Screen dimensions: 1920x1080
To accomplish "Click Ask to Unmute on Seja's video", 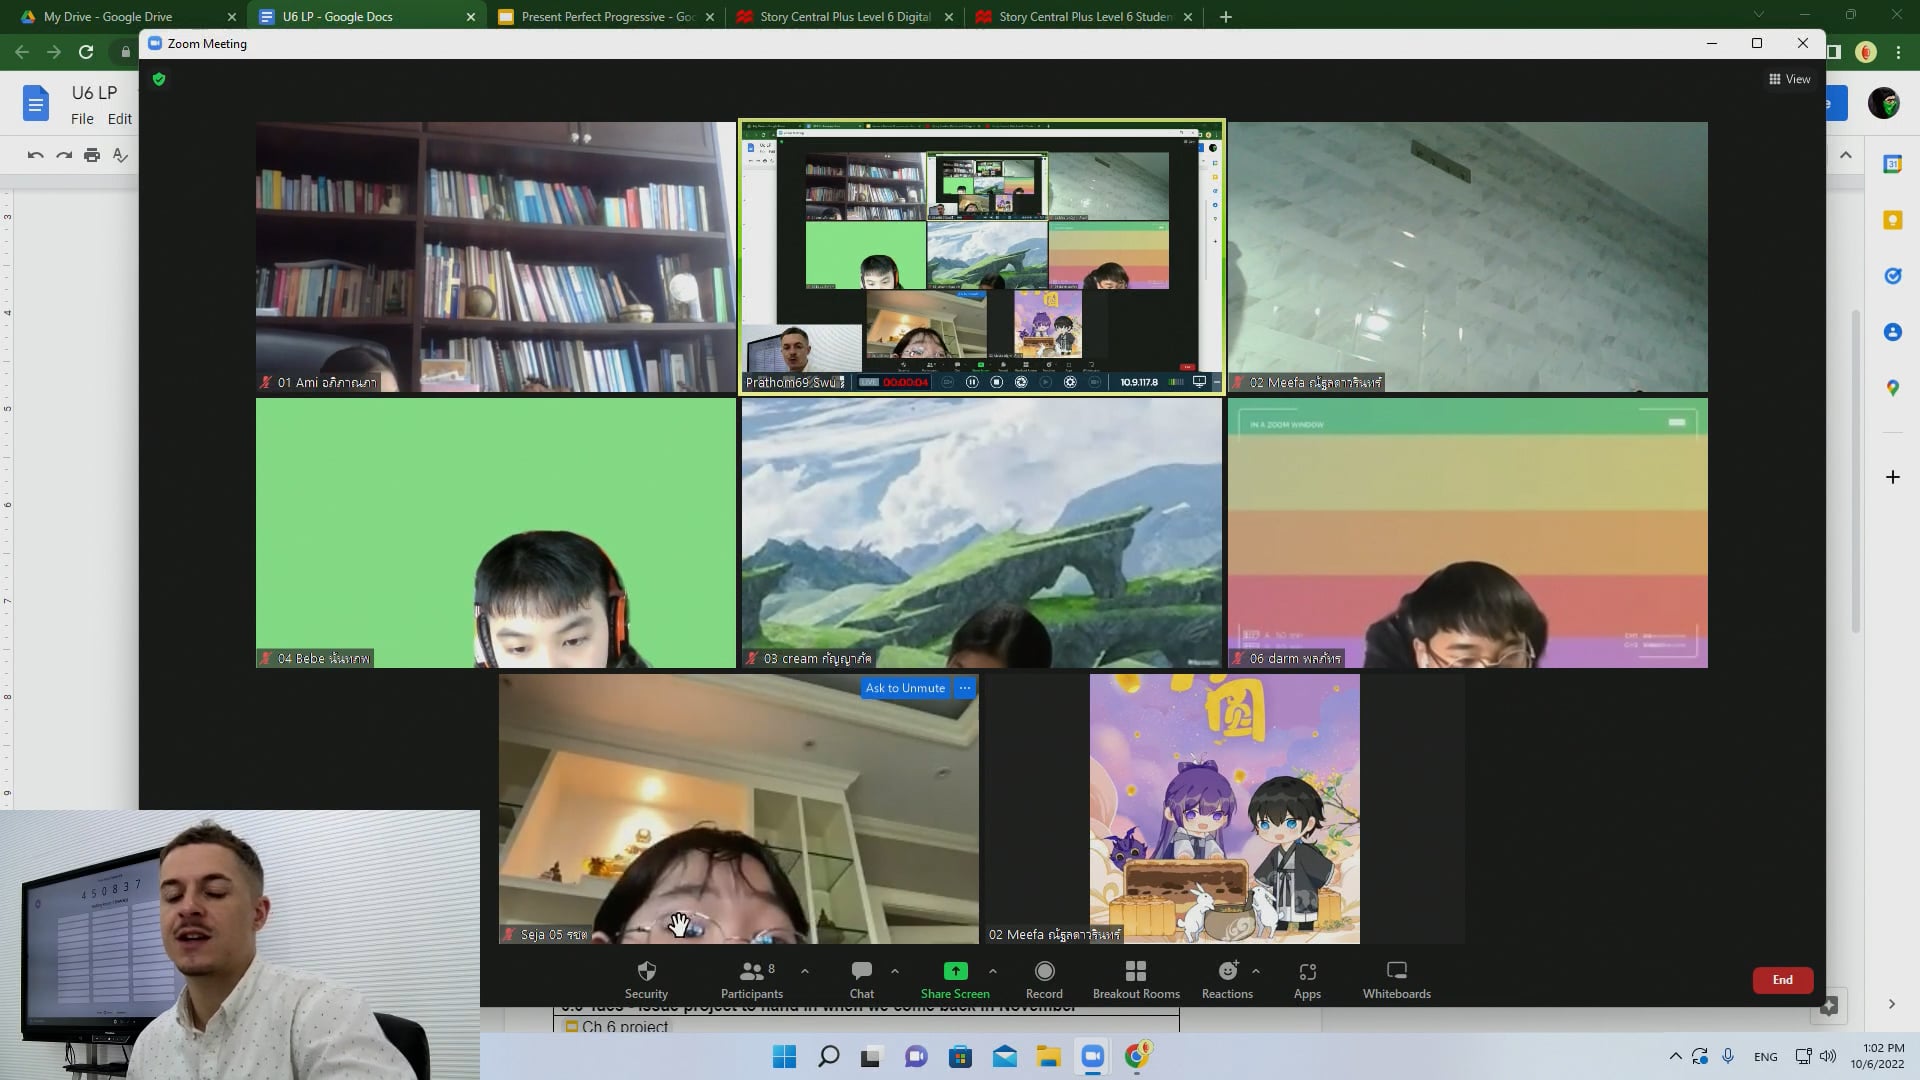I will [x=905, y=688].
